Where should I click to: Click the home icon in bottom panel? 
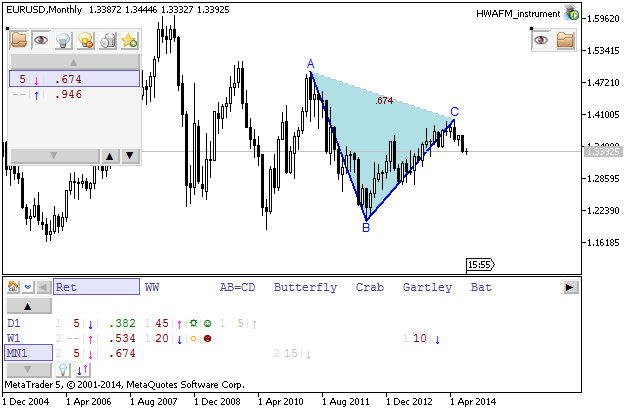(14, 287)
